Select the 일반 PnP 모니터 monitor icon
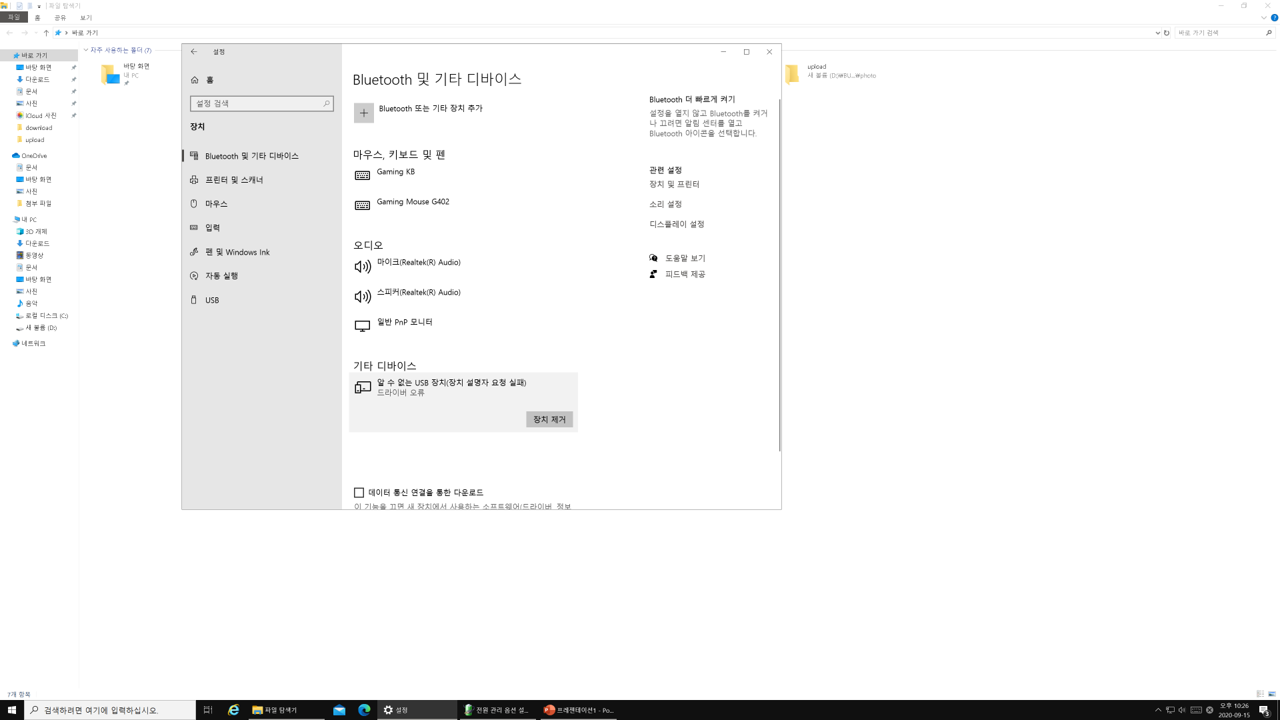 point(362,326)
